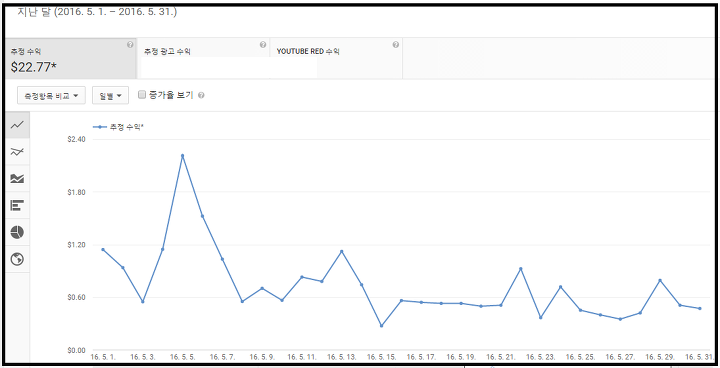Click the data point at 16. 5. 13.

(342, 251)
